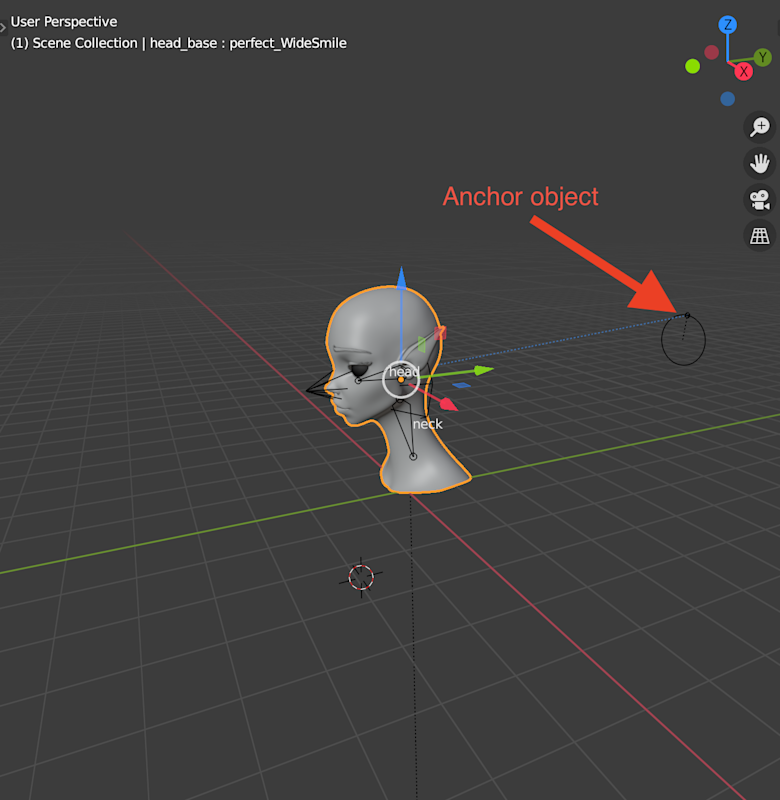This screenshot has height=800, width=780.
Task: Click the zoom view magnifier icon
Action: [x=760, y=127]
